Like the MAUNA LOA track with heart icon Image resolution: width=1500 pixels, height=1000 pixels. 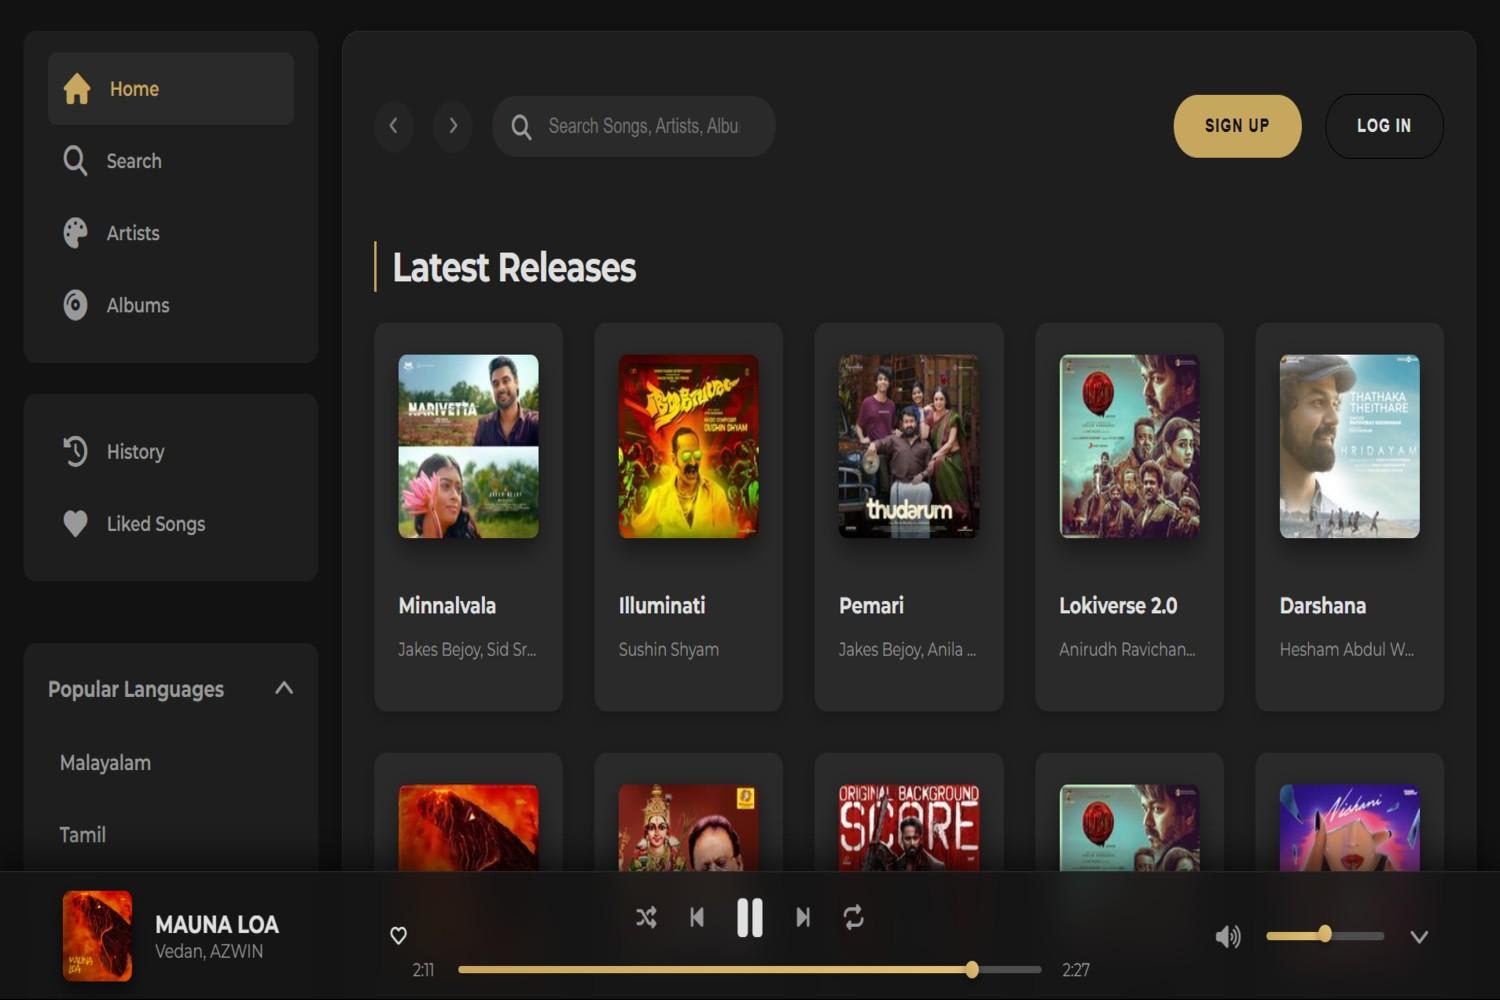click(x=398, y=936)
